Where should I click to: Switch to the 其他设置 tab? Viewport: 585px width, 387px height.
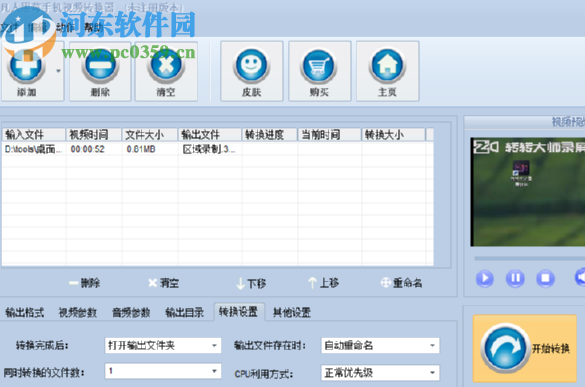[x=291, y=312]
